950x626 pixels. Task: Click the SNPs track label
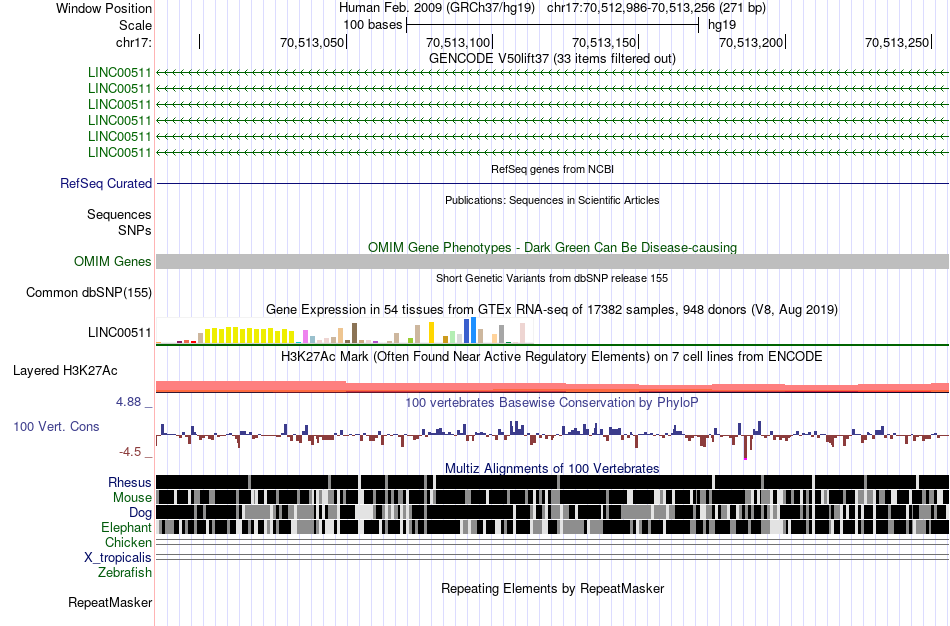pyautogui.click(x=135, y=230)
